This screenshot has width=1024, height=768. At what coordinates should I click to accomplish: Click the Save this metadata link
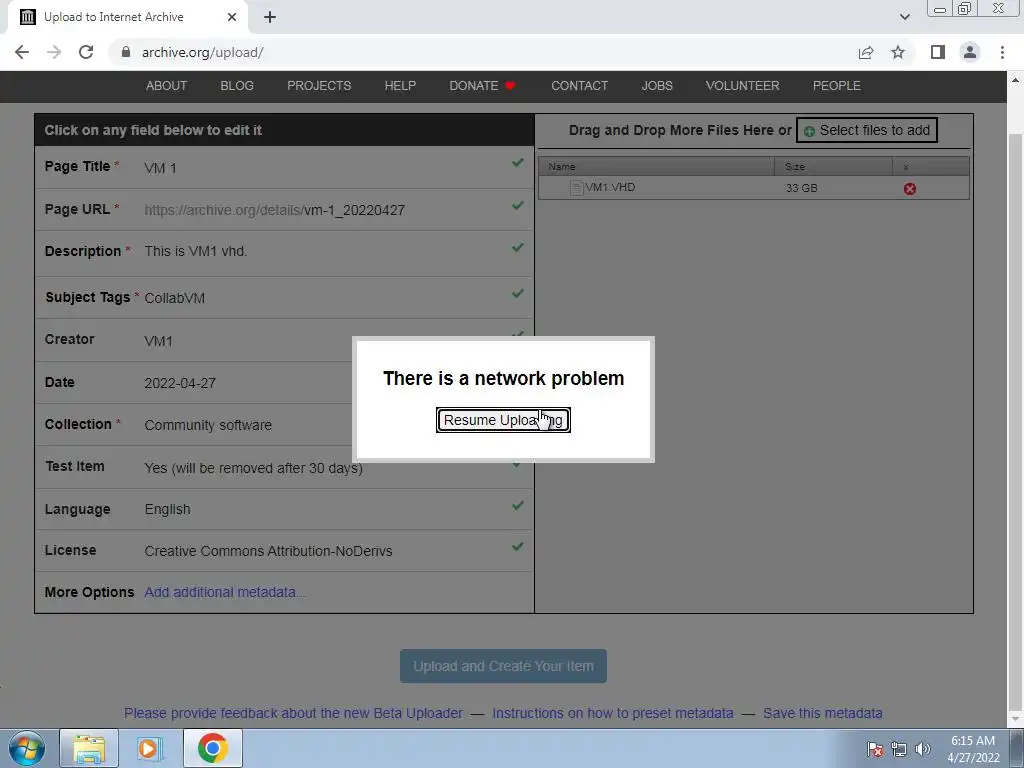[822, 713]
